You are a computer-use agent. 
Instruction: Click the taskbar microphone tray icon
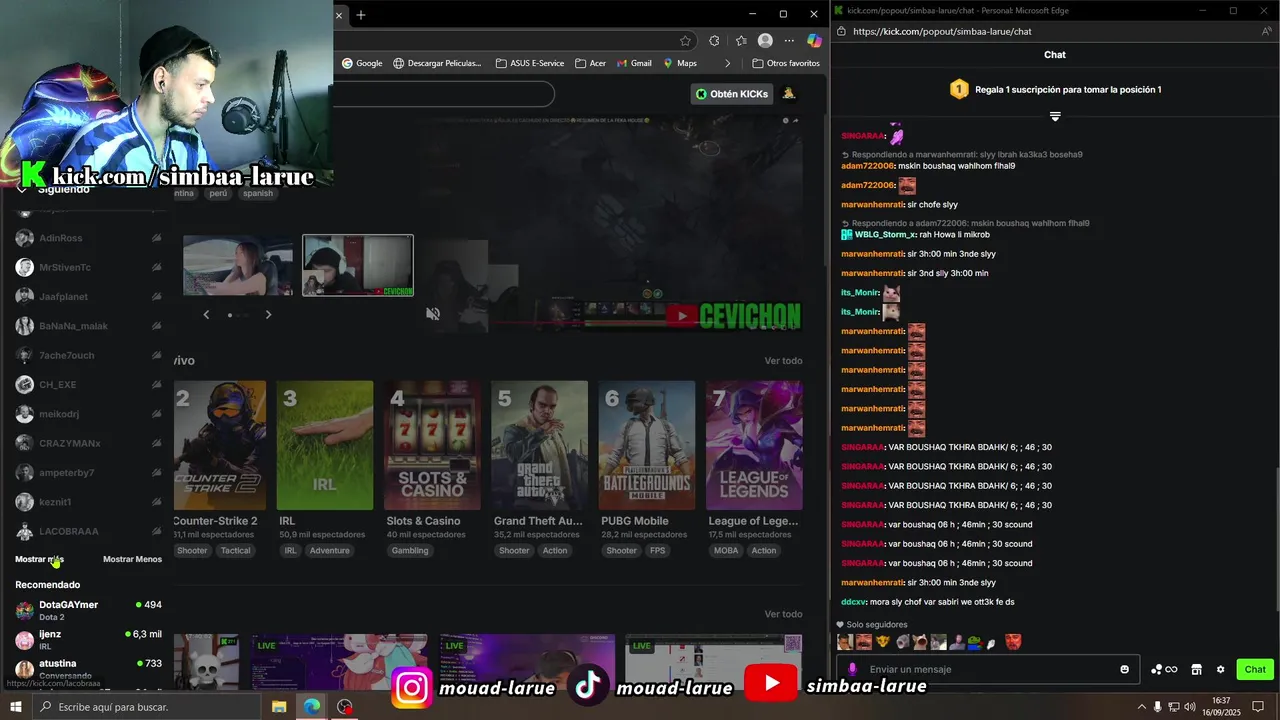coord(1158,707)
